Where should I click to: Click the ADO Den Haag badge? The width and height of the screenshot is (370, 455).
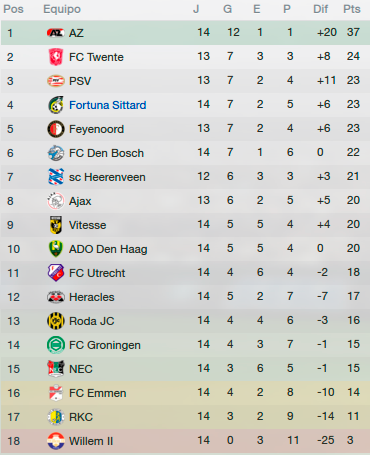coord(56,249)
